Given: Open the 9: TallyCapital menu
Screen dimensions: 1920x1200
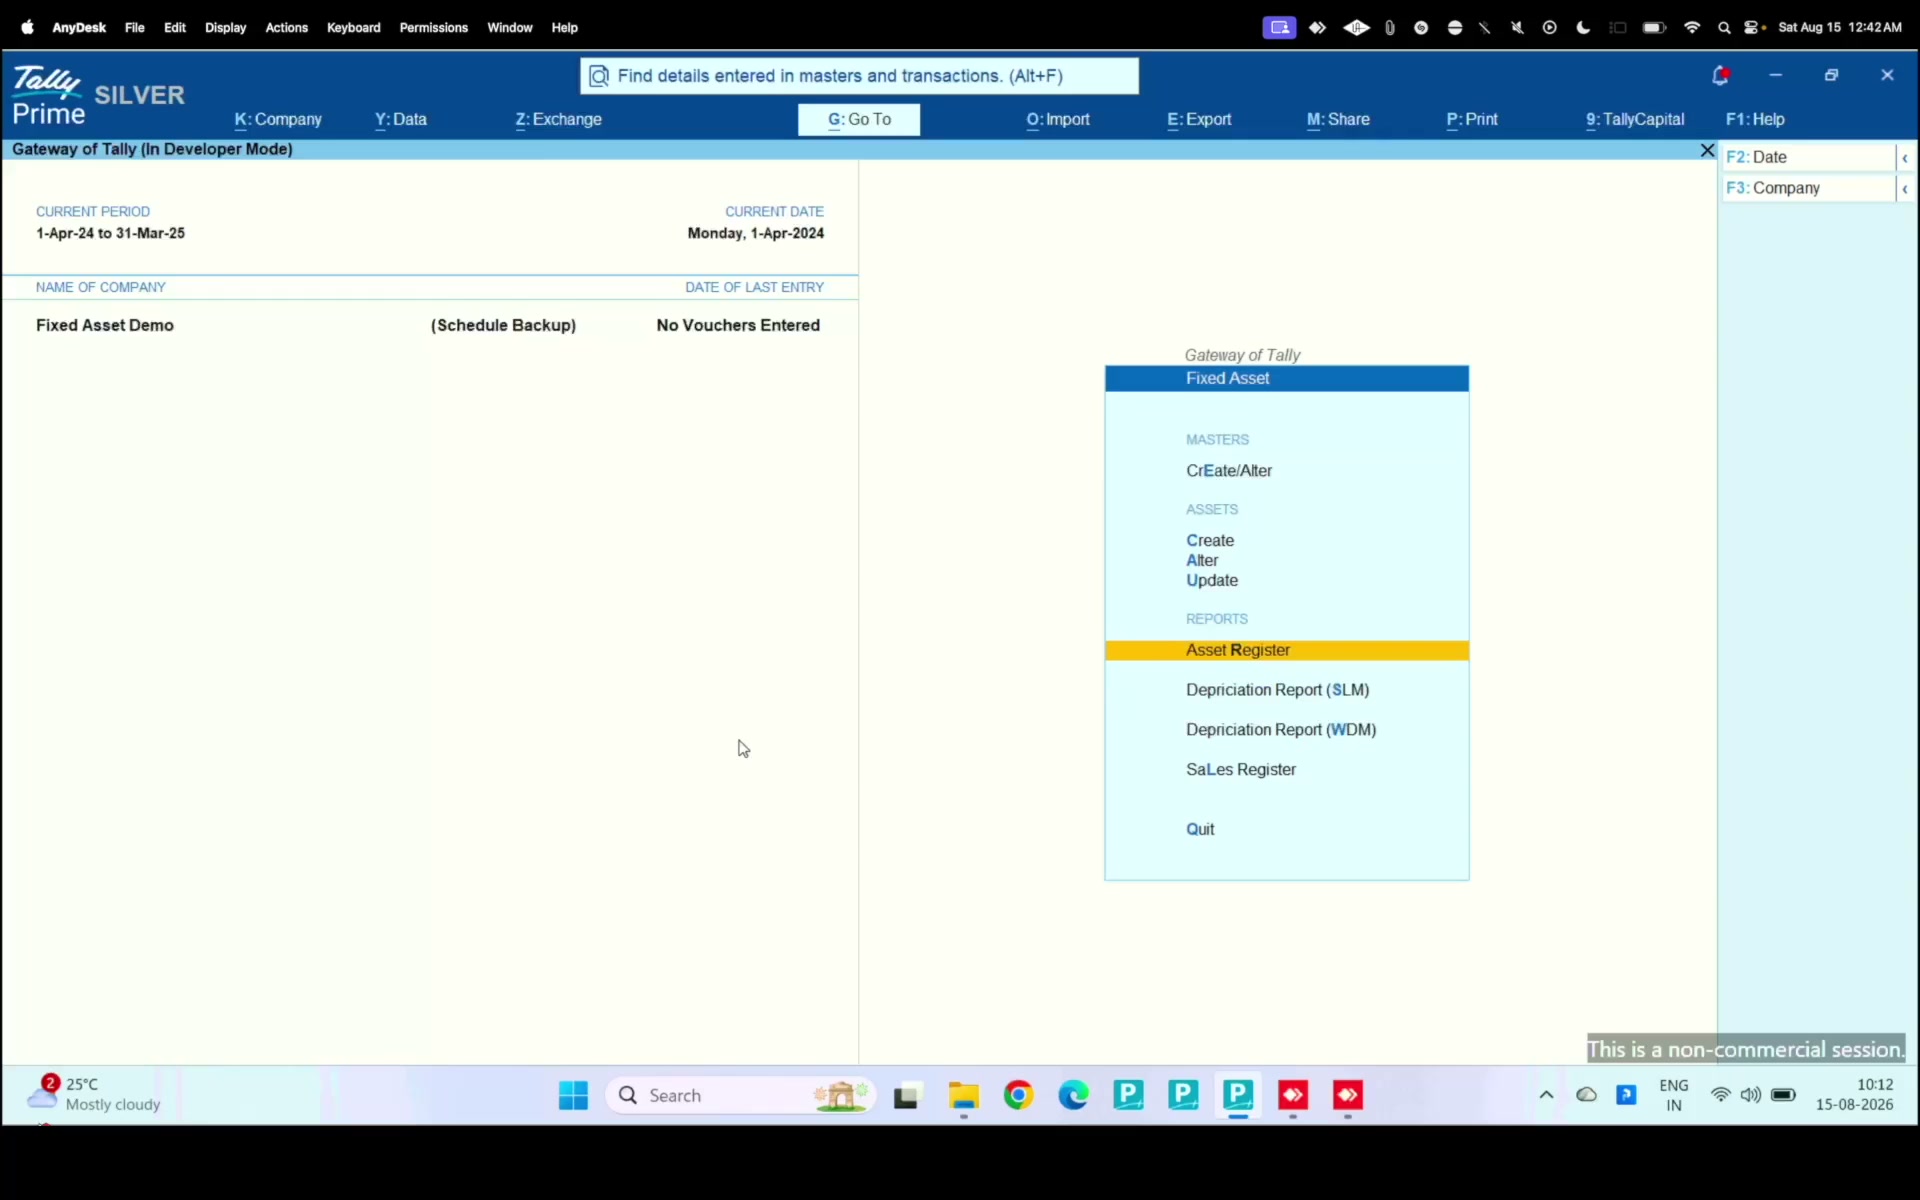Looking at the screenshot, I should (1635, 119).
